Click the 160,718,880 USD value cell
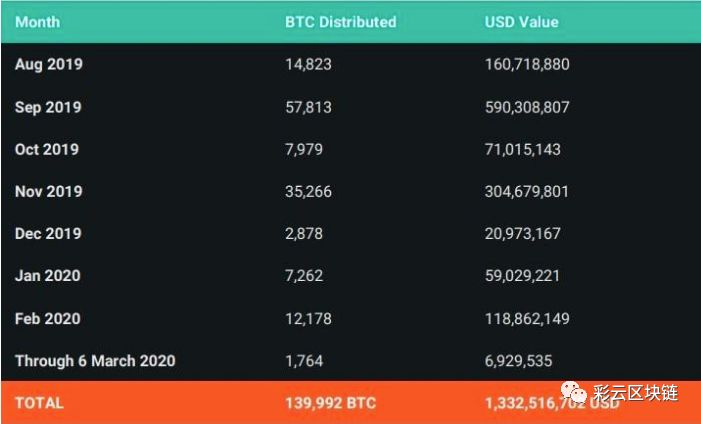Image resolution: width=701 pixels, height=424 pixels. (527, 64)
